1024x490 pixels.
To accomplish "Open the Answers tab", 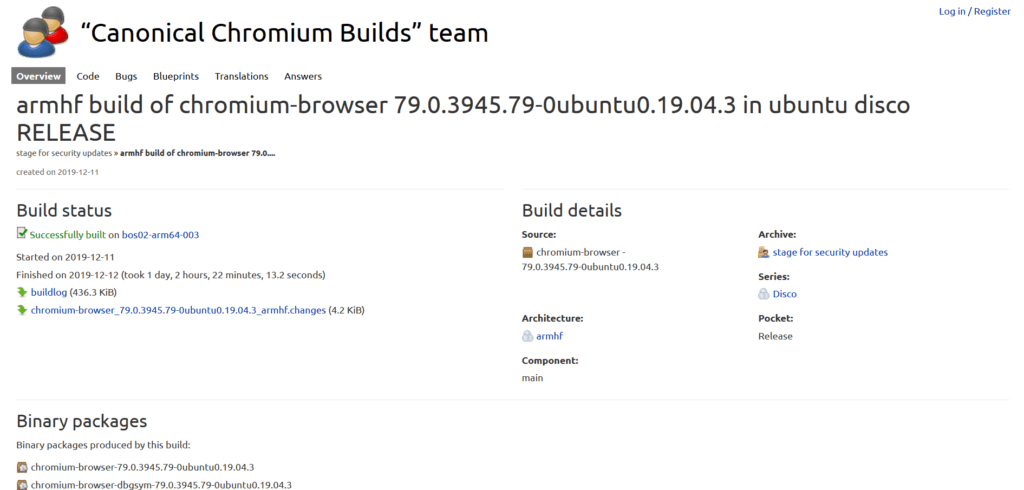I will [x=303, y=76].
